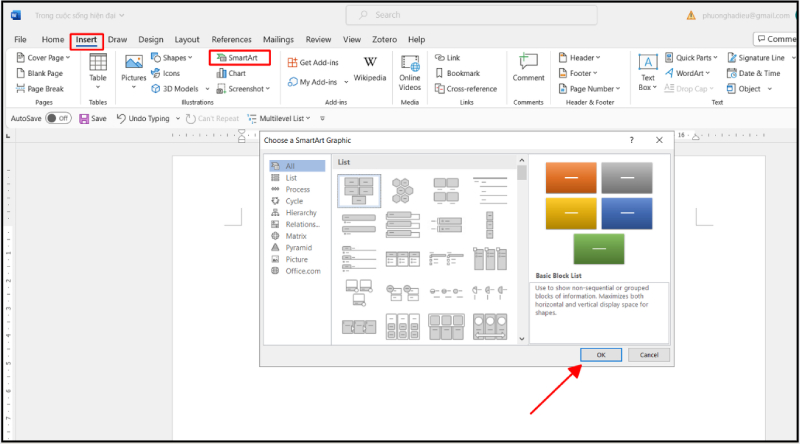Click the Help question mark in SmartArt dialog
800x444 pixels.
tap(631, 140)
